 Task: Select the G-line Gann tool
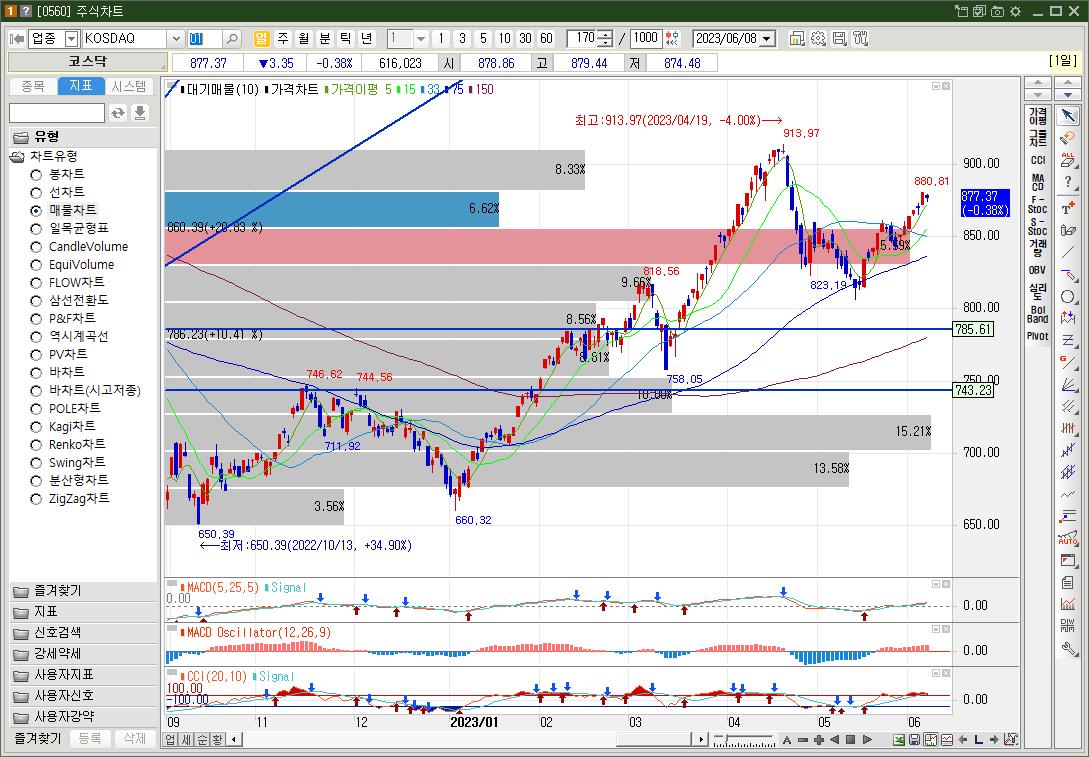tap(1068, 361)
